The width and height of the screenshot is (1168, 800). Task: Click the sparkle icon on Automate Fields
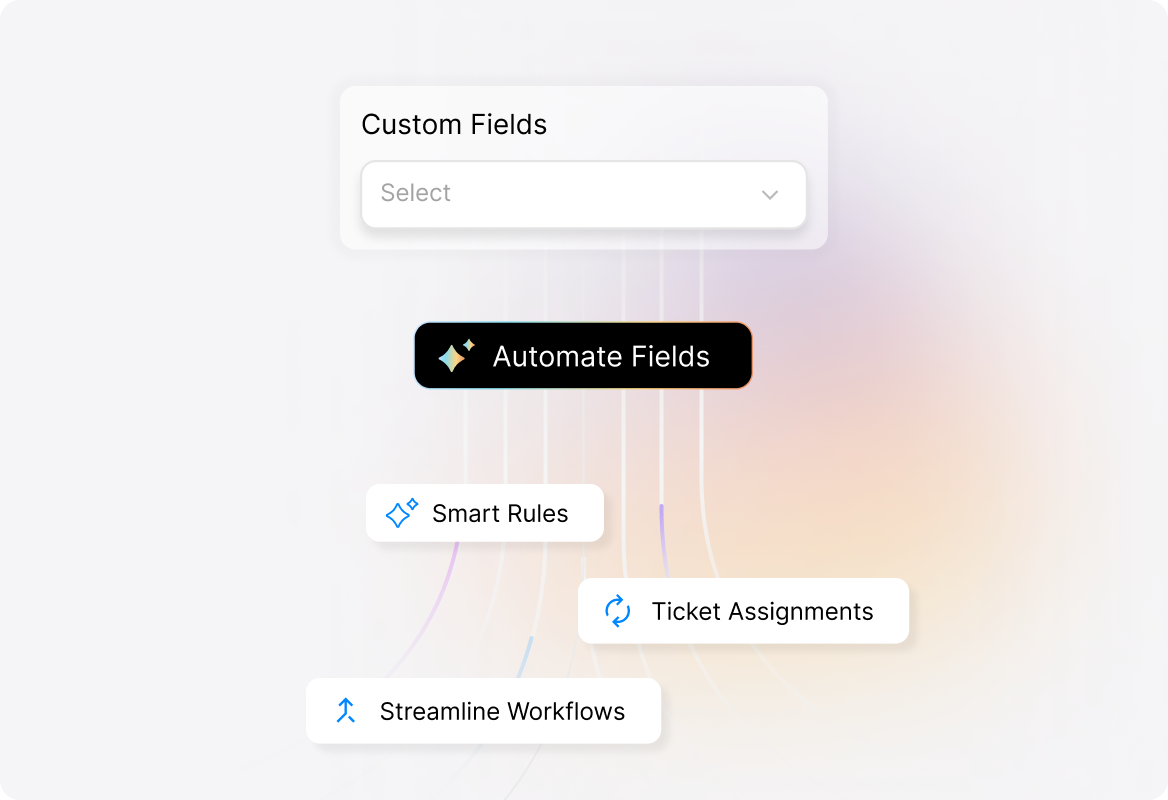point(453,355)
